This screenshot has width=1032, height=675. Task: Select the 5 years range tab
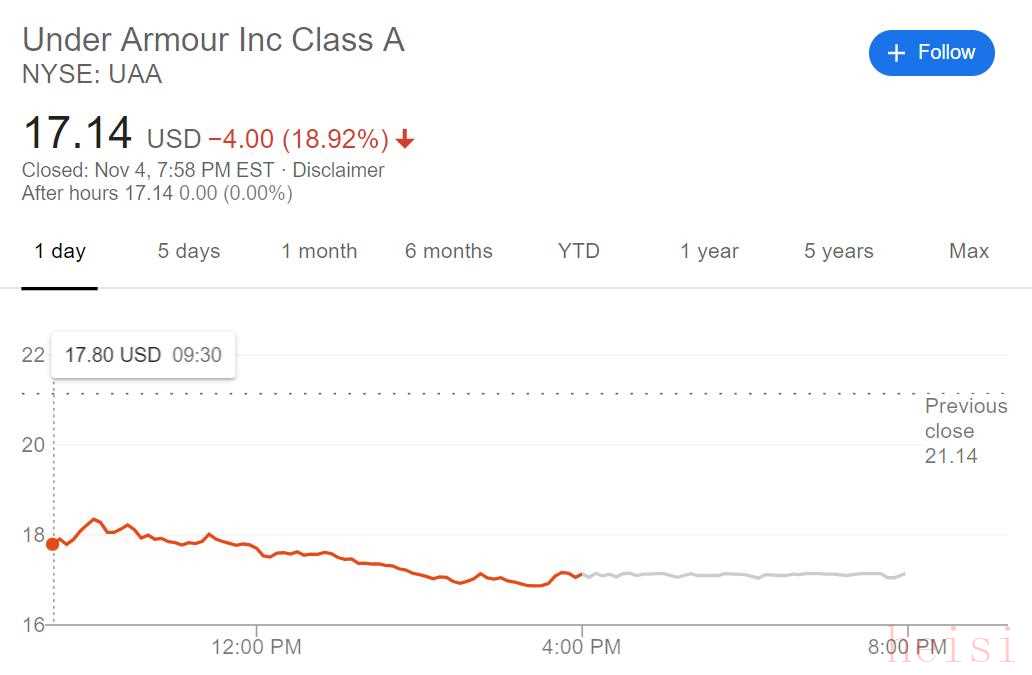click(838, 251)
